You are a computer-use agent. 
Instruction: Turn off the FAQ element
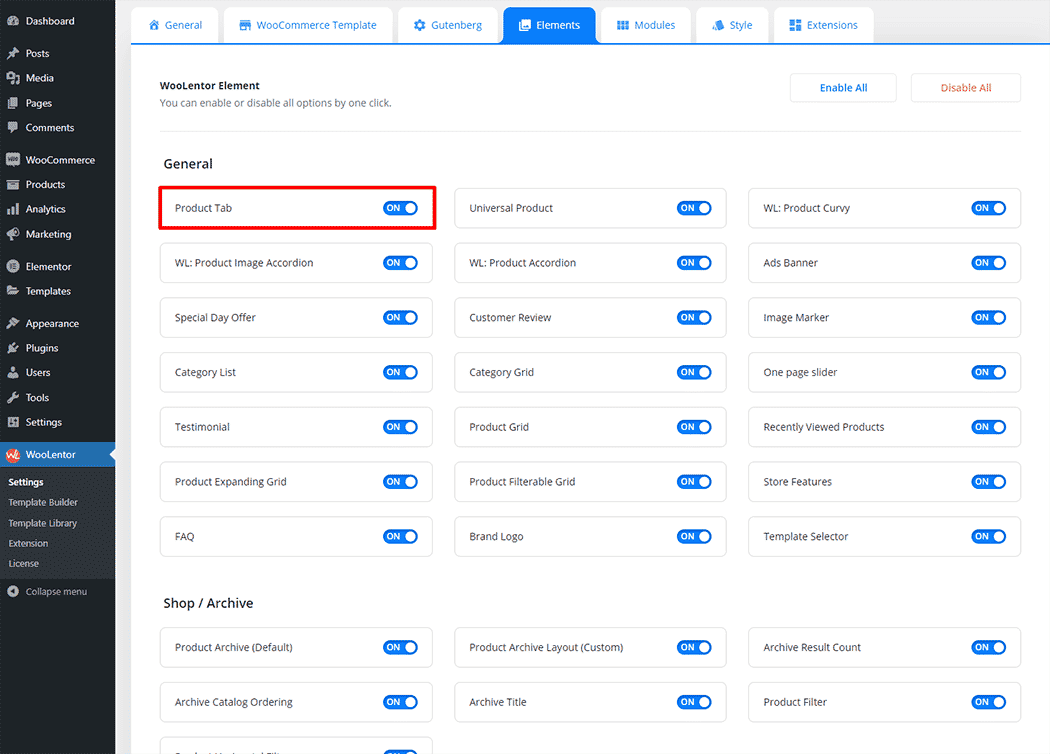pos(400,536)
